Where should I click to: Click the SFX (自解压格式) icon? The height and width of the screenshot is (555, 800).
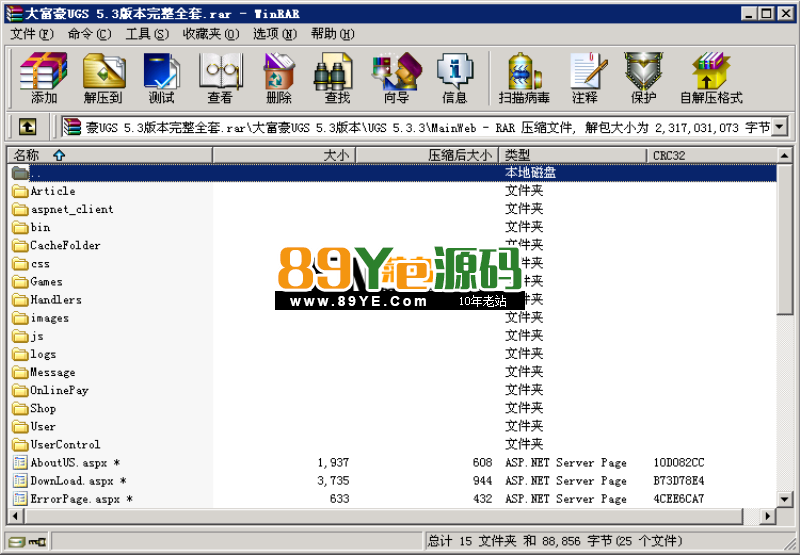(x=711, y=78)
